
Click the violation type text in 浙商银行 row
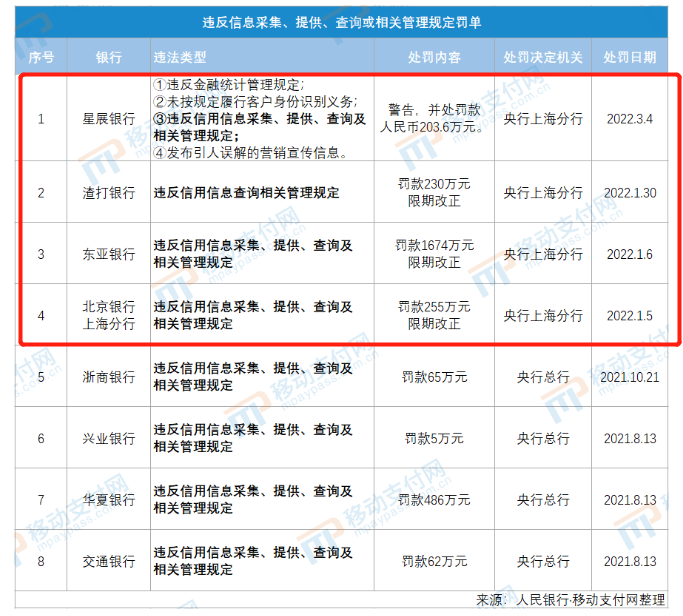[x=253, y=377]
